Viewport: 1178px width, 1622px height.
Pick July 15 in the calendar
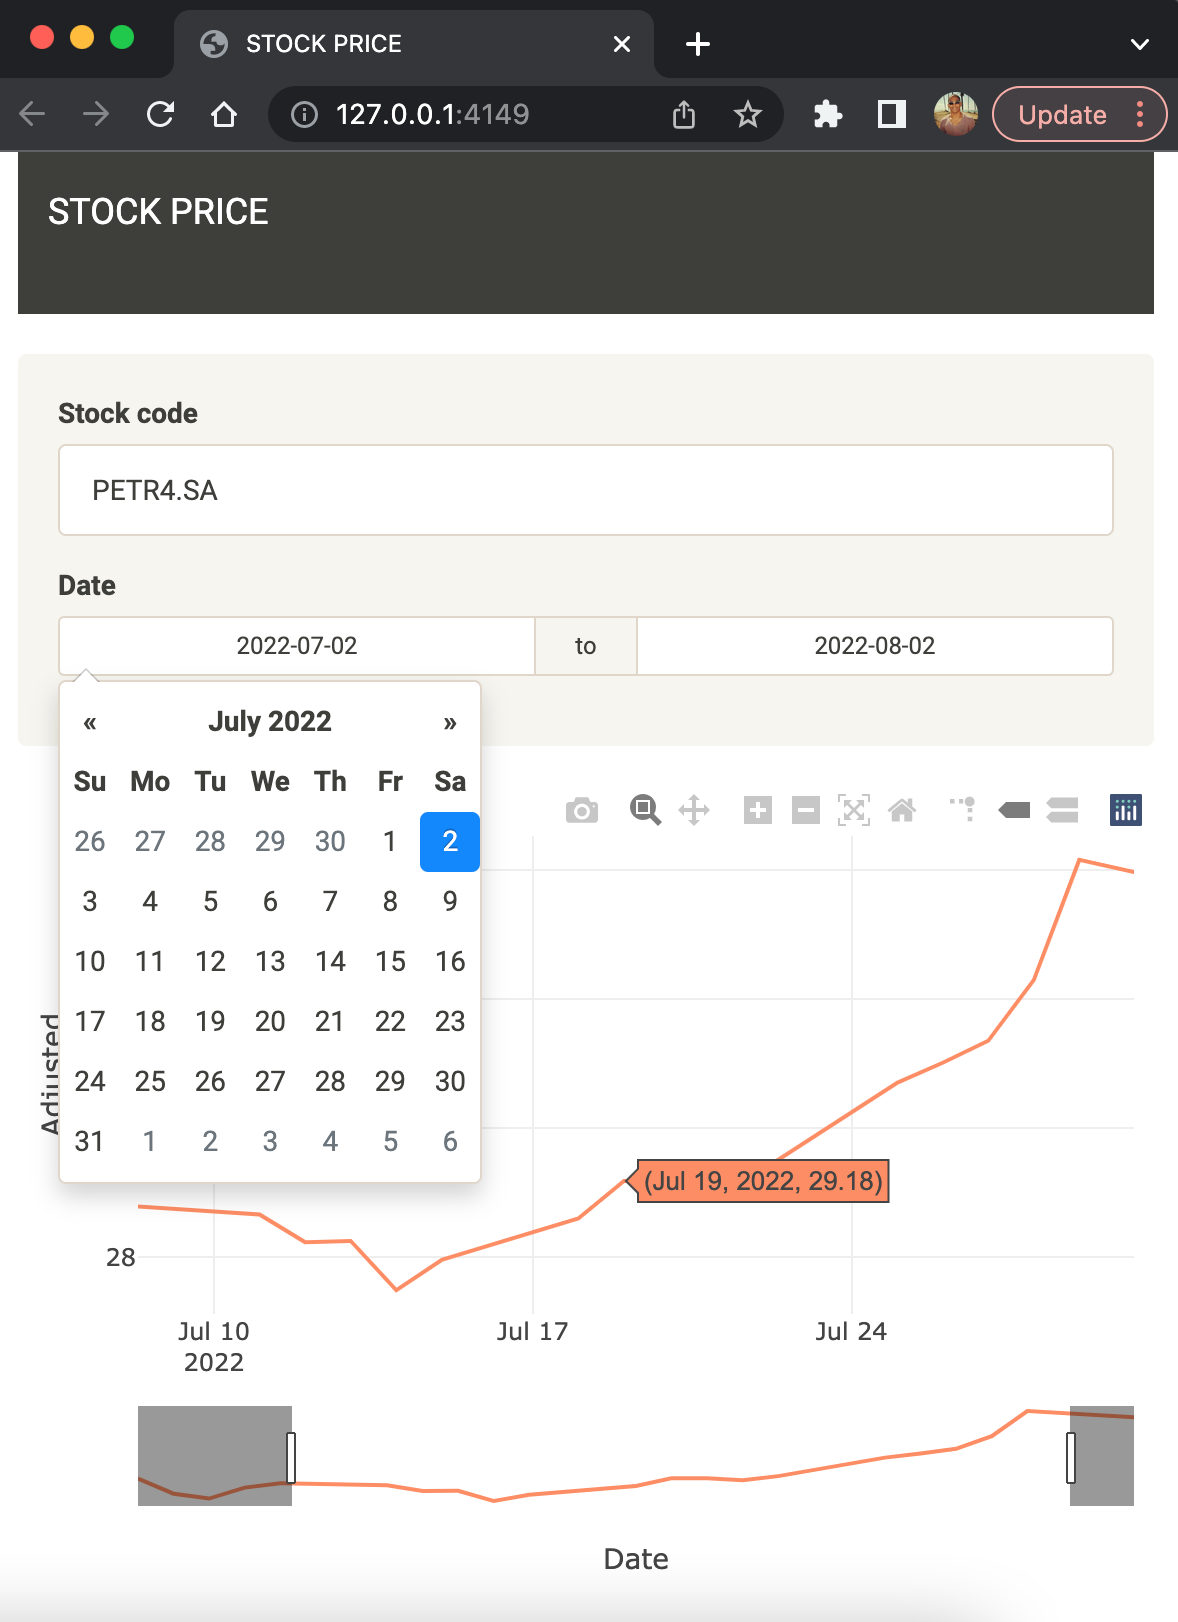click(x=390, y=961)
